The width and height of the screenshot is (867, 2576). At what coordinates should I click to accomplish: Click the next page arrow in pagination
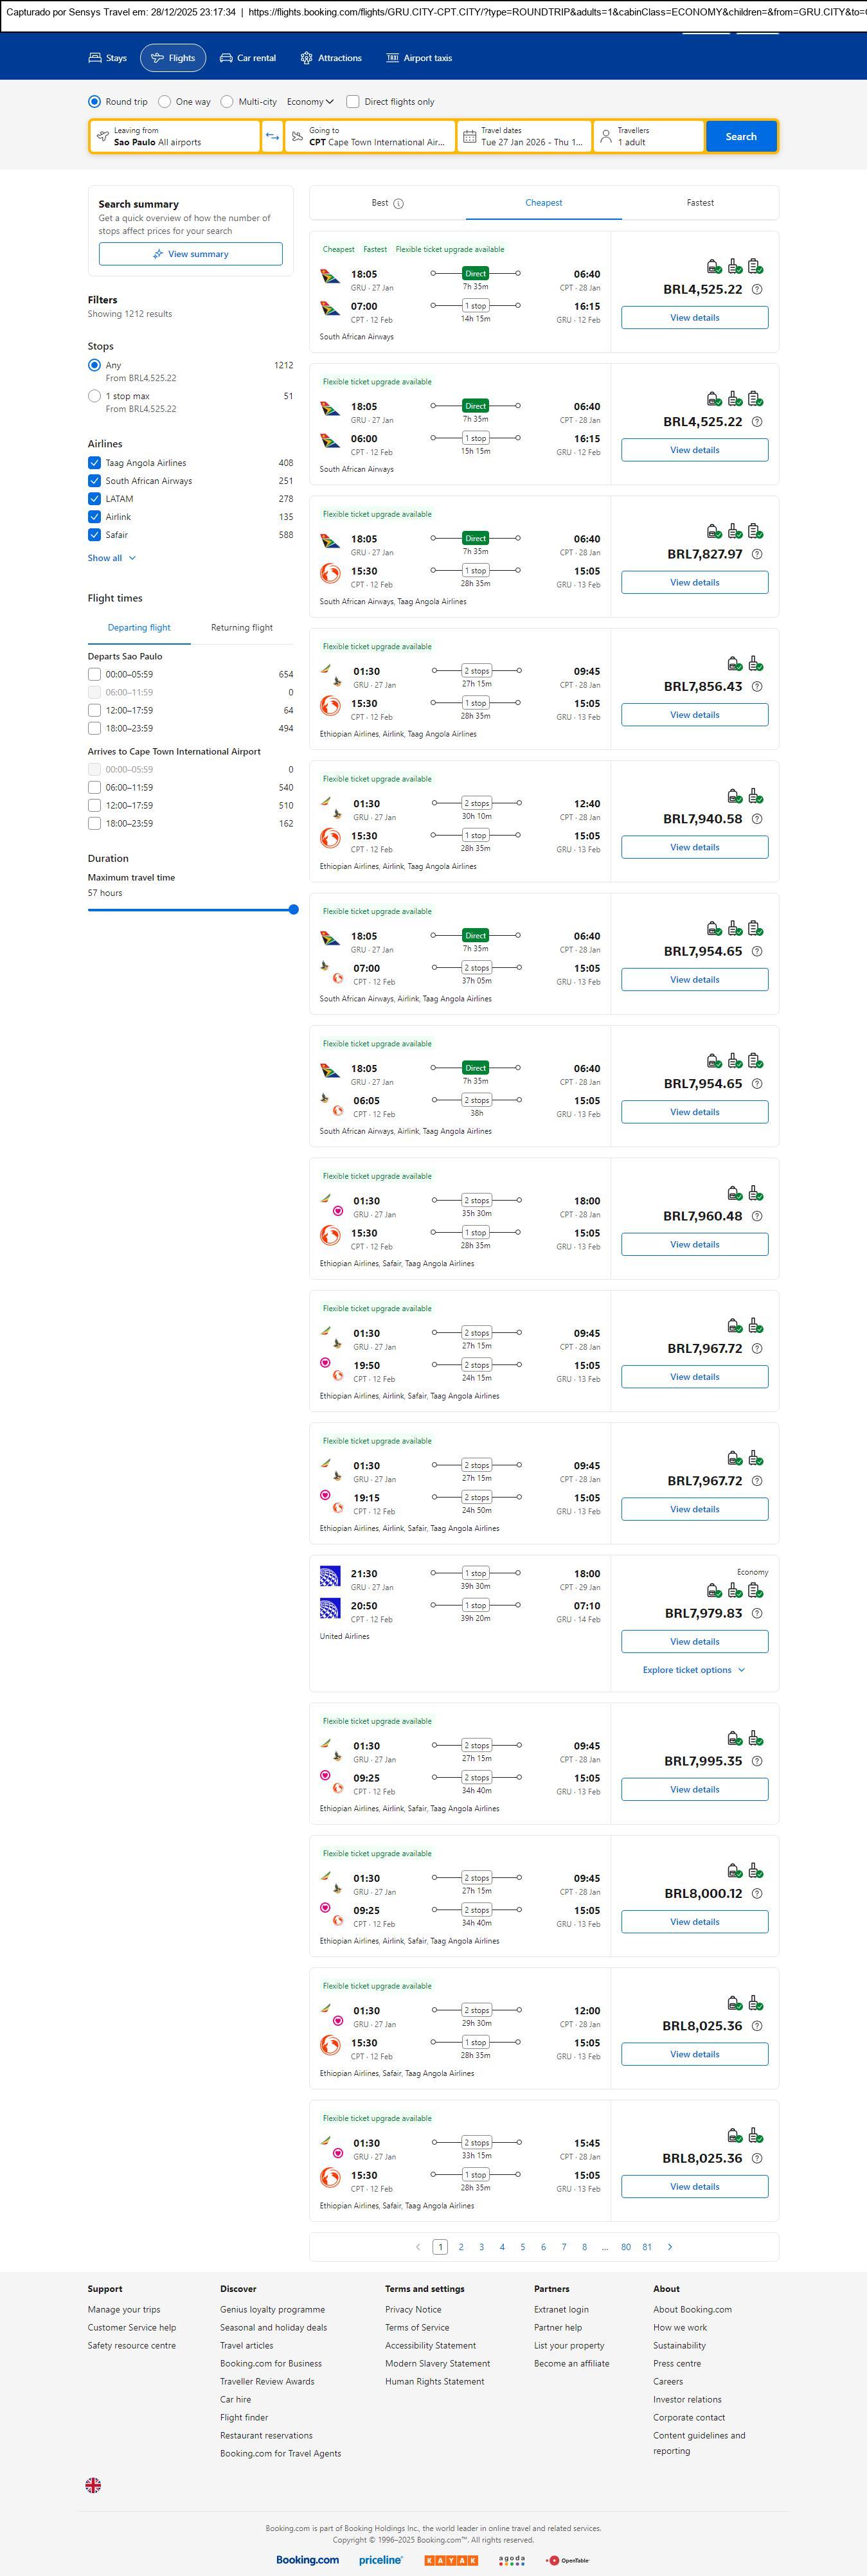670,2246
